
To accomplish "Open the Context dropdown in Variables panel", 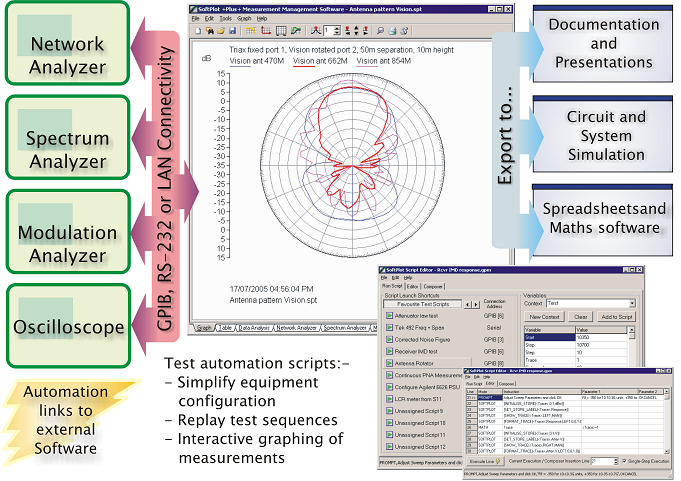I will coord(632,303).
